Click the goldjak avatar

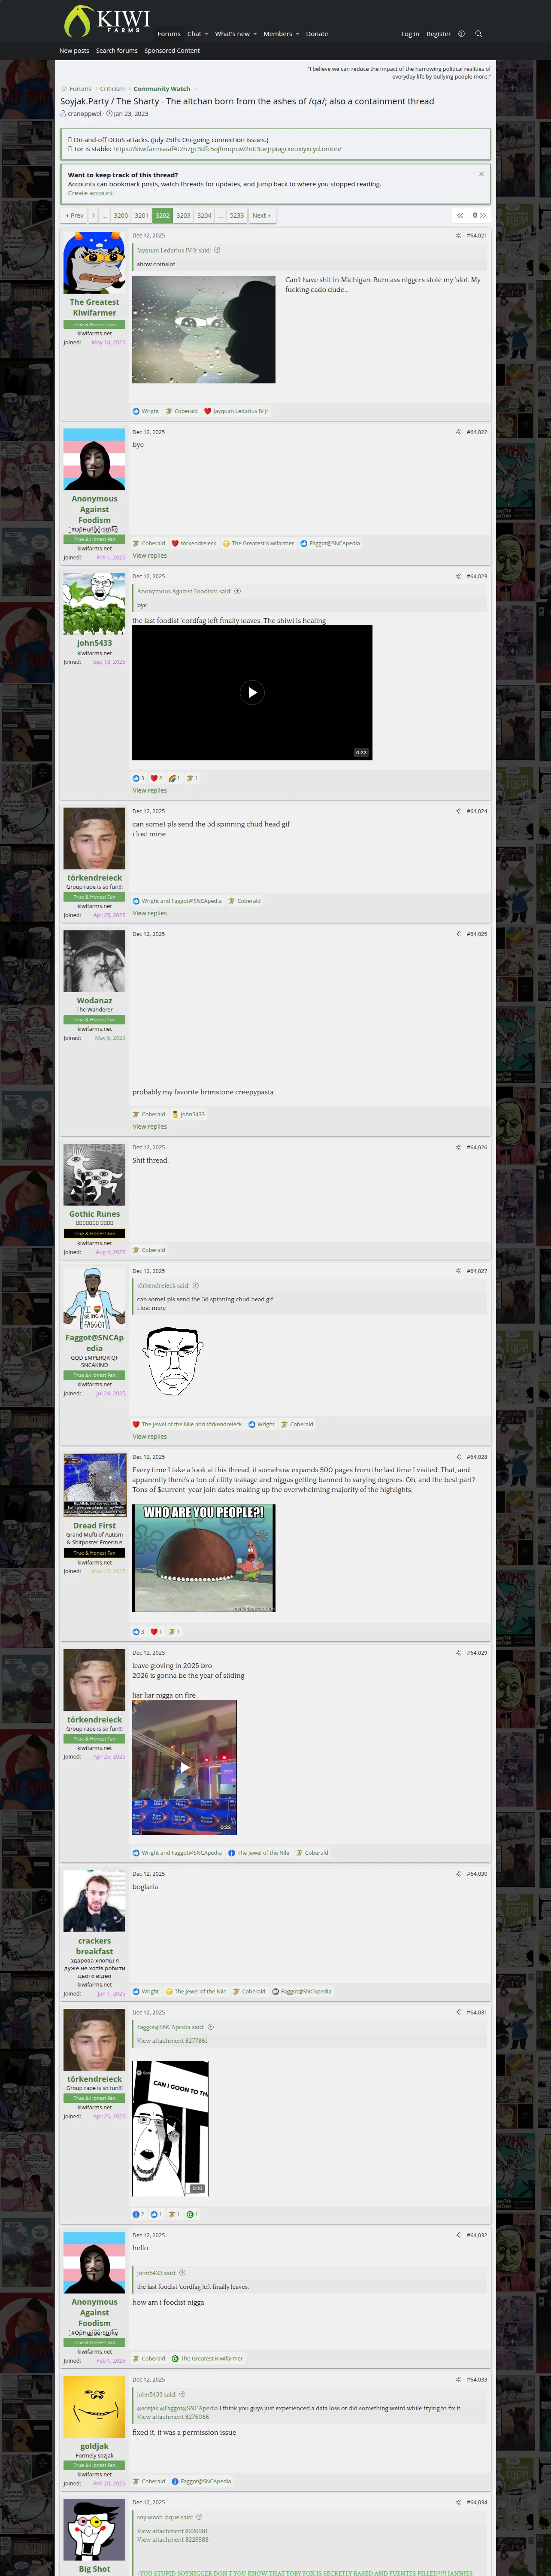coord(94,2407)
